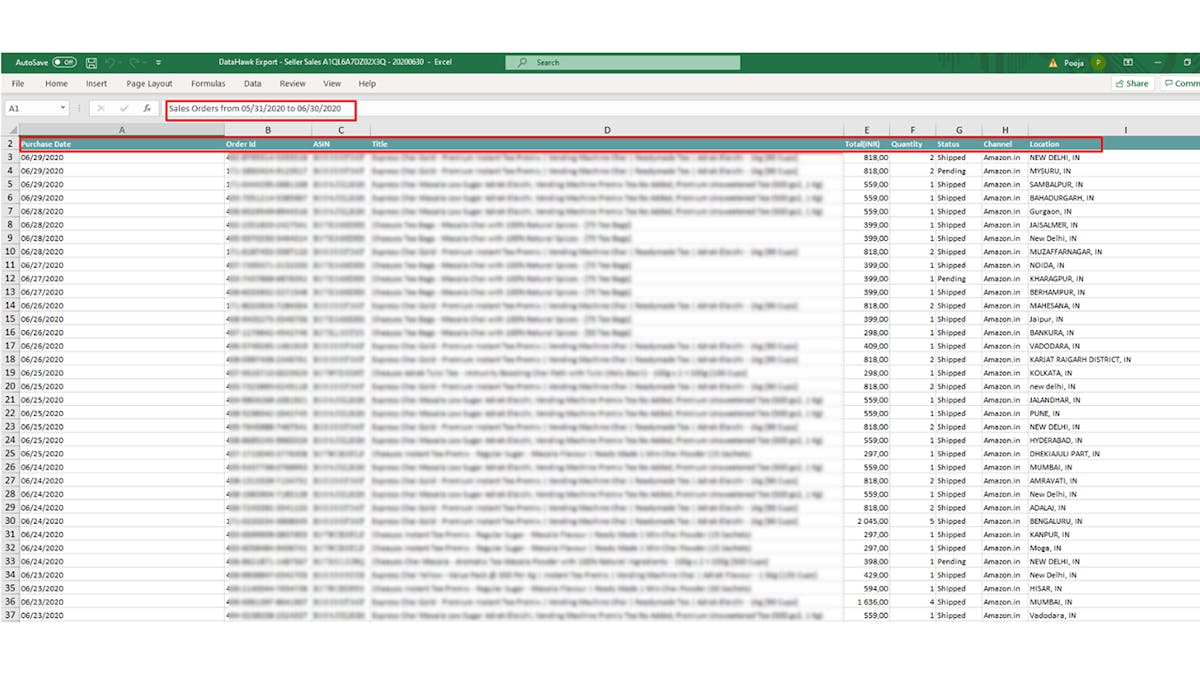Screen dimensions: 1200x675
Task: Select row header 30
Action: pos(9,521)
